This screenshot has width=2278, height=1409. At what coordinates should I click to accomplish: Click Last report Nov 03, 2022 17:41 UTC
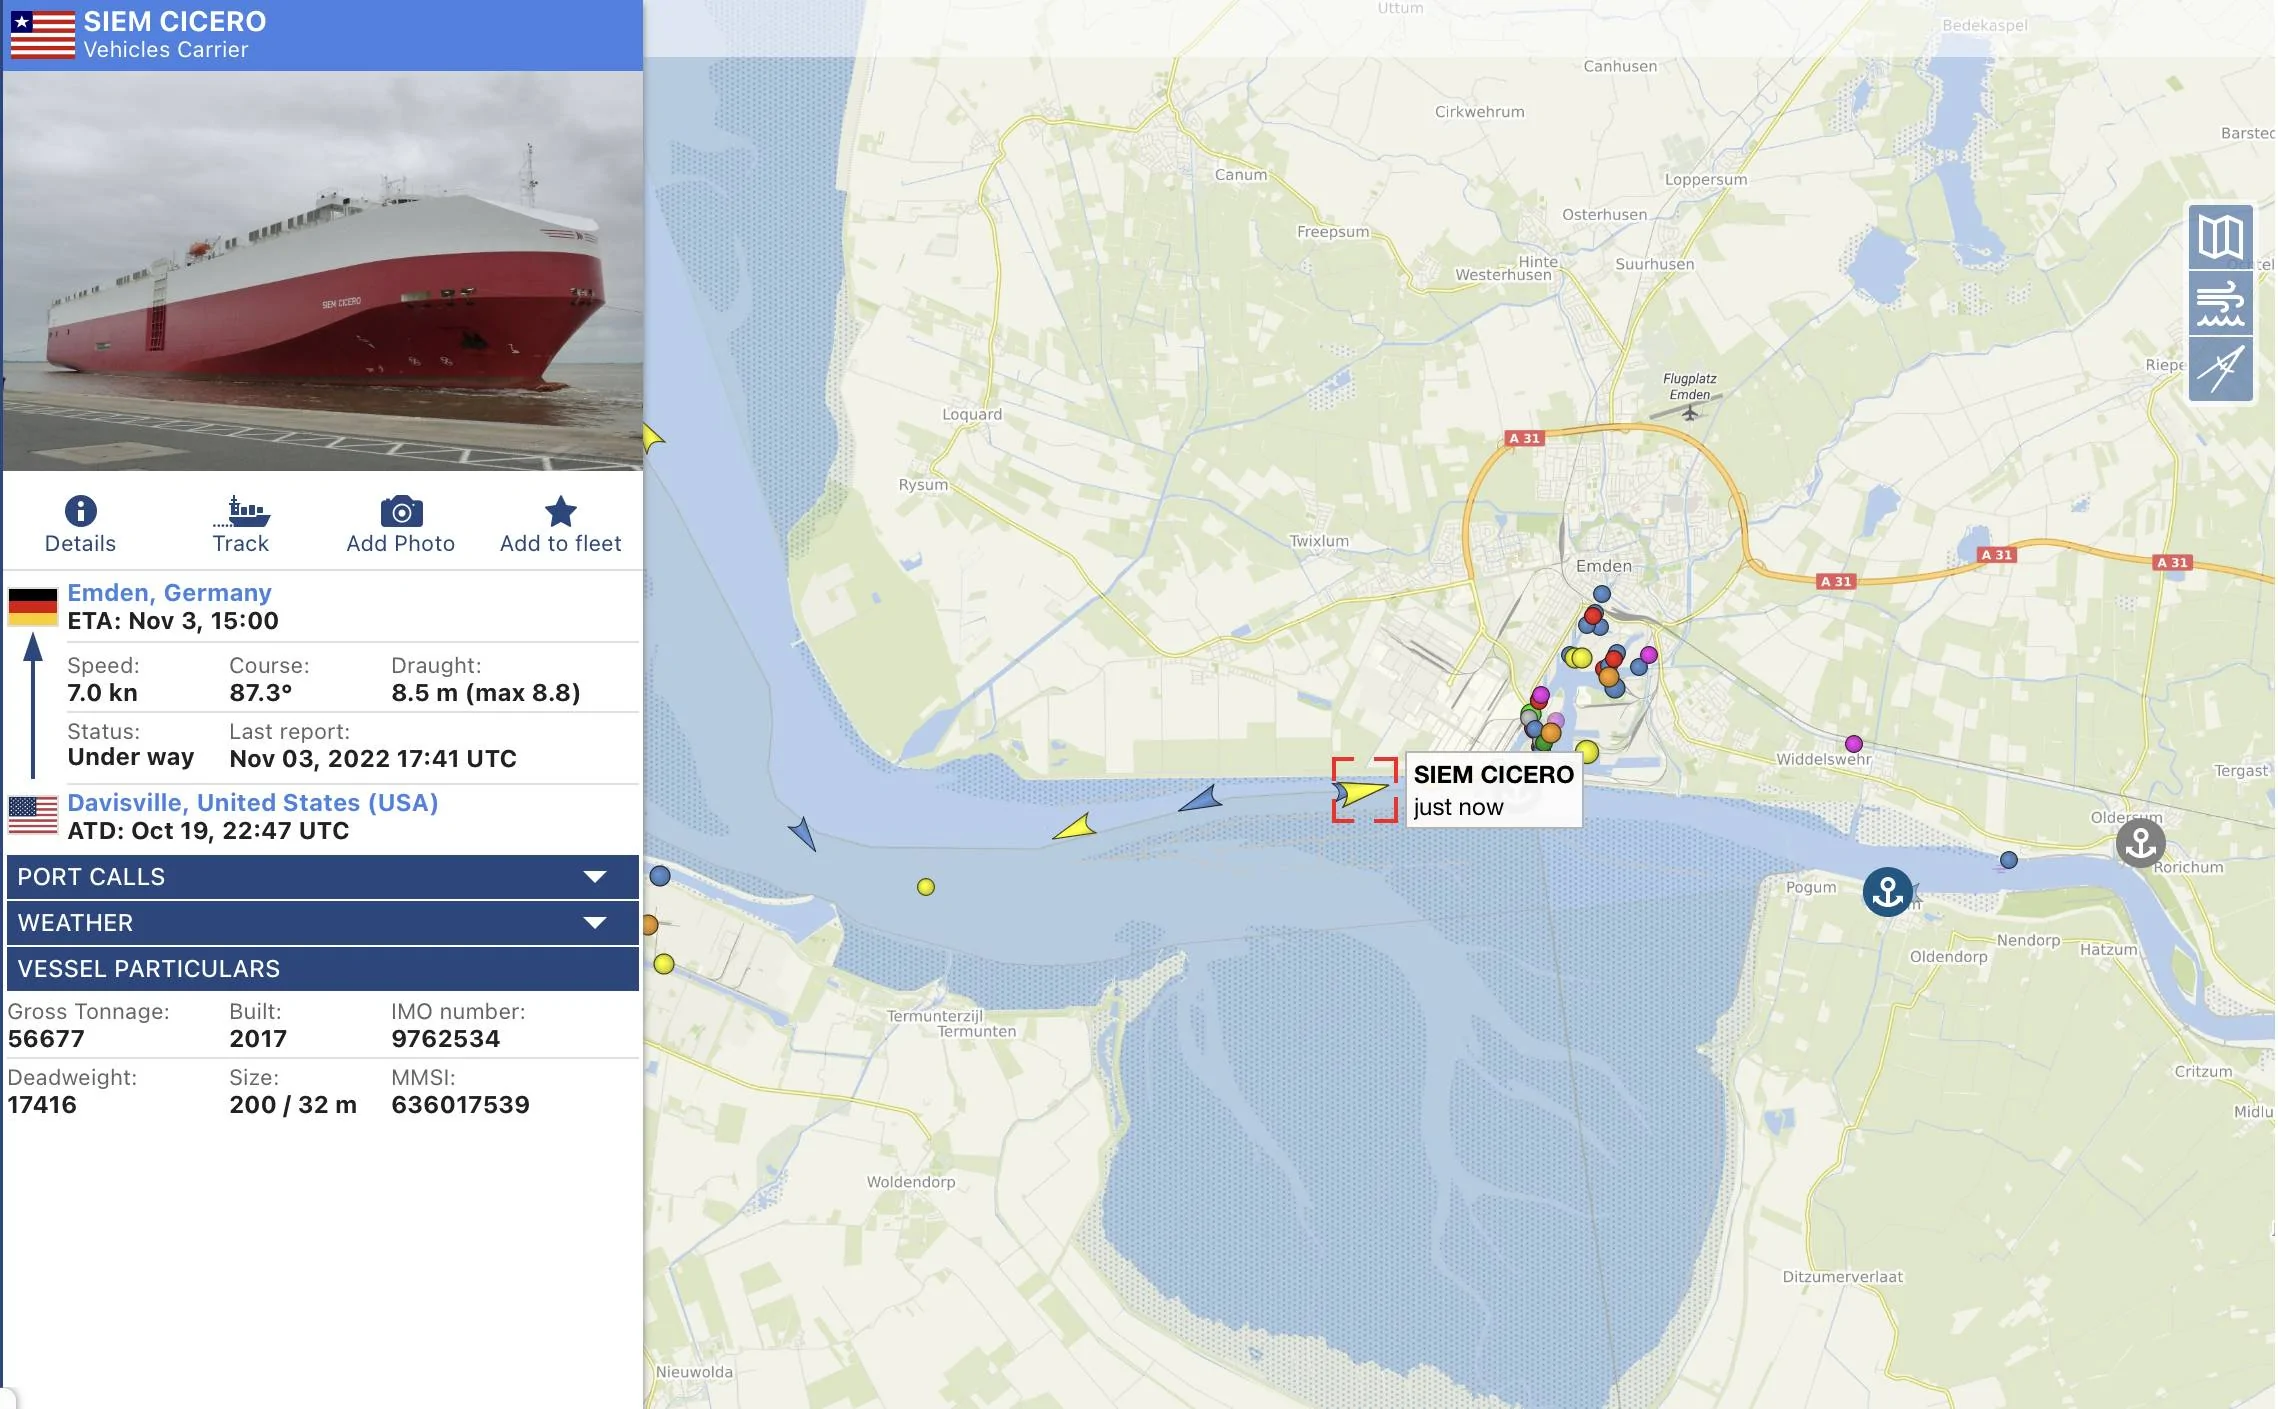coord(373,759)
